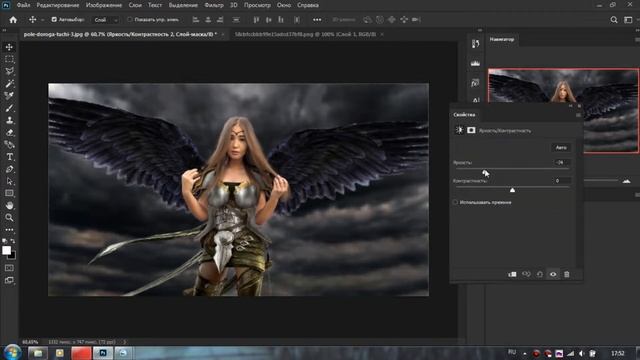
Task: Select the Lasso tool
Action: pyautogui.click(x=9, y=71)
